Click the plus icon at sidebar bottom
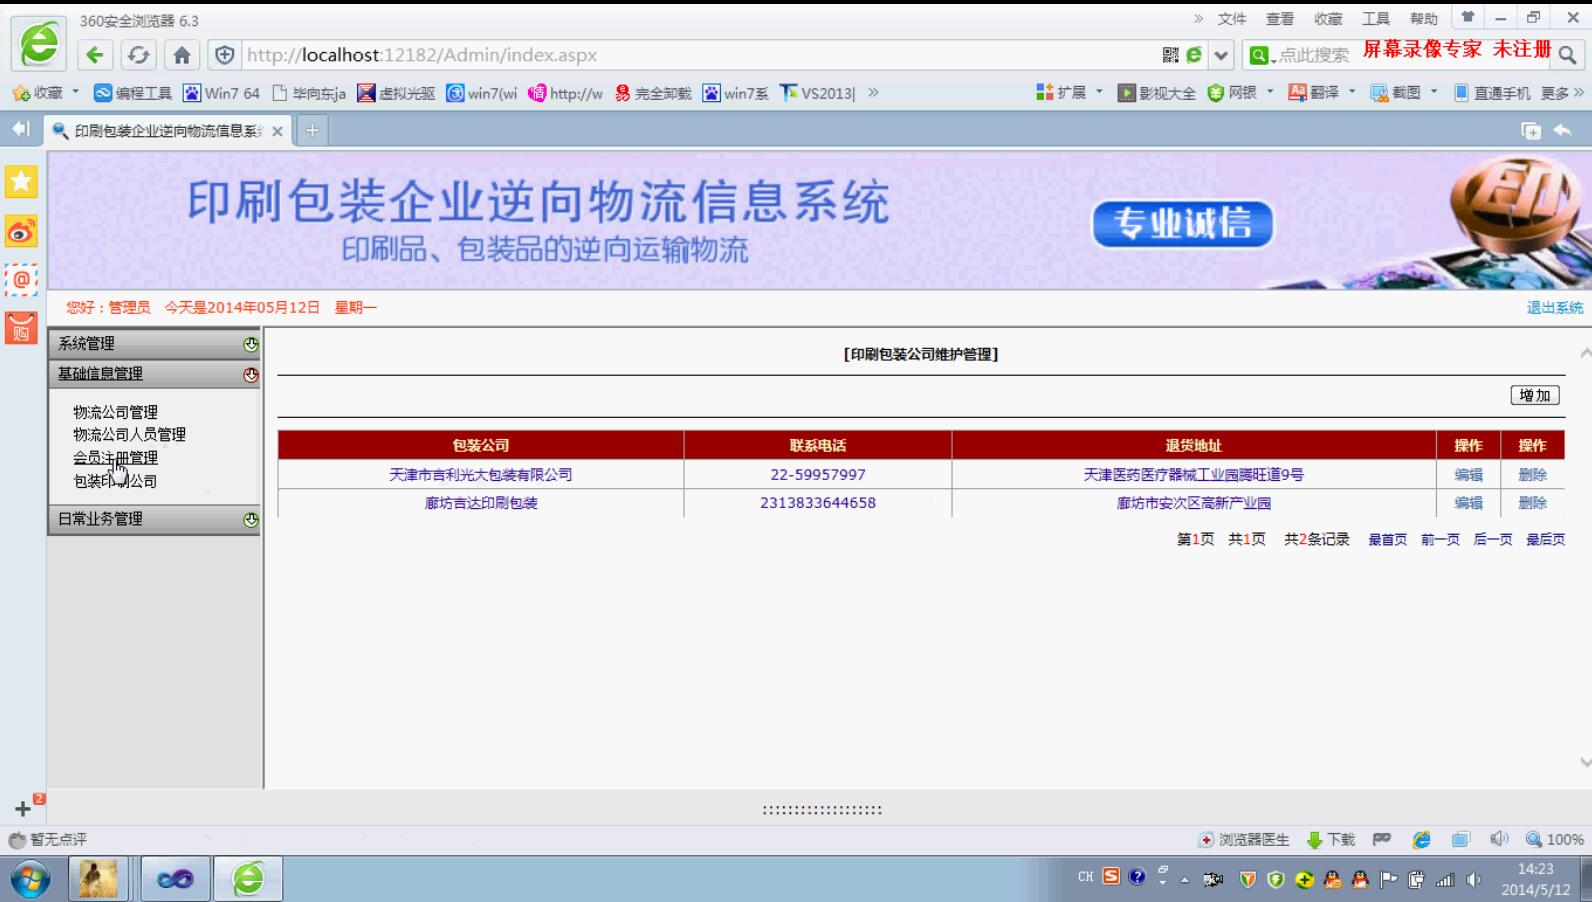 click(x=23, y=808)
